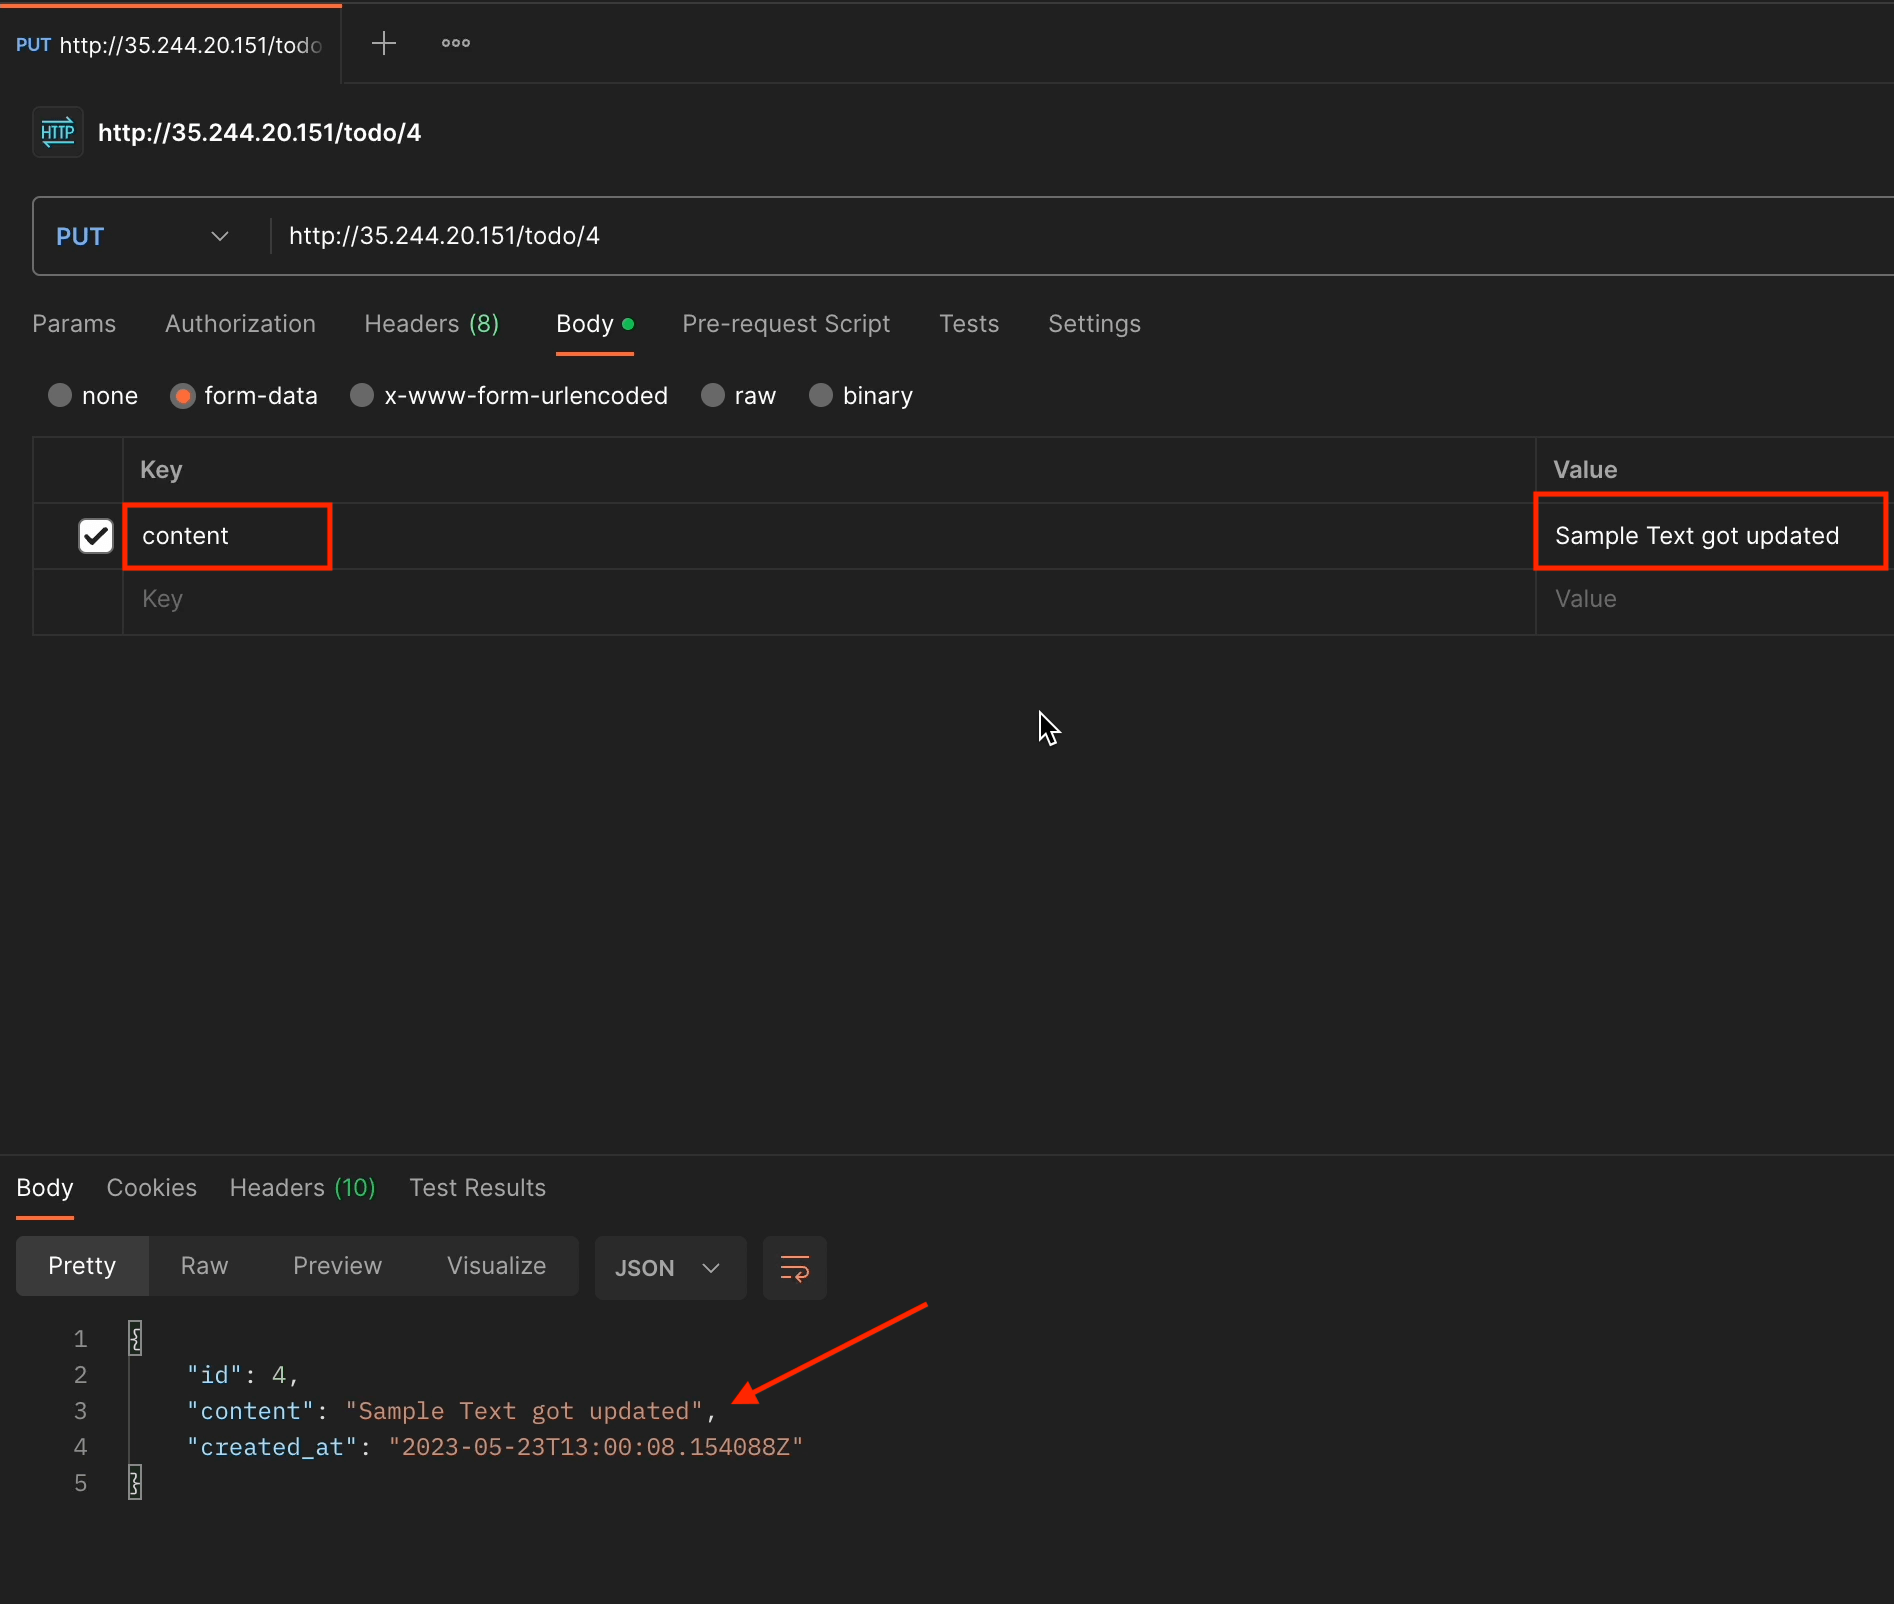Viewport: 1894px width, 1604px height.
Task: Switch to the Headers (8) request tab
Action: [x=431, y=324]
